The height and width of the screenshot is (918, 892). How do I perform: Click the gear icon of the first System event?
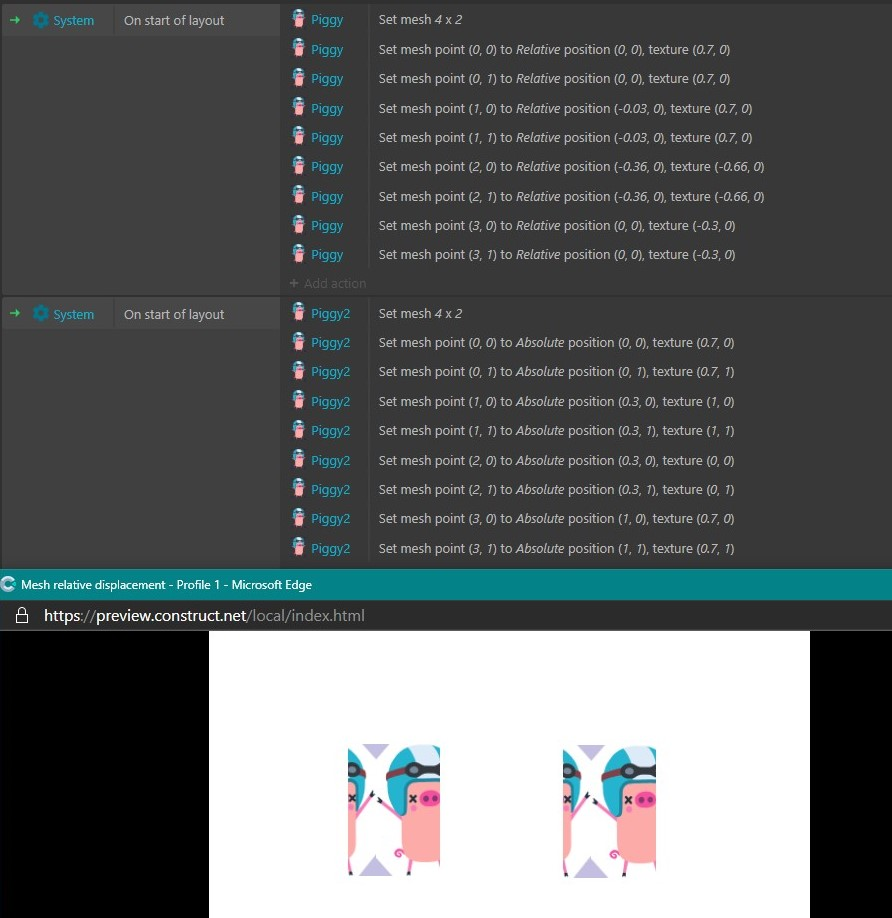(40, 20)
